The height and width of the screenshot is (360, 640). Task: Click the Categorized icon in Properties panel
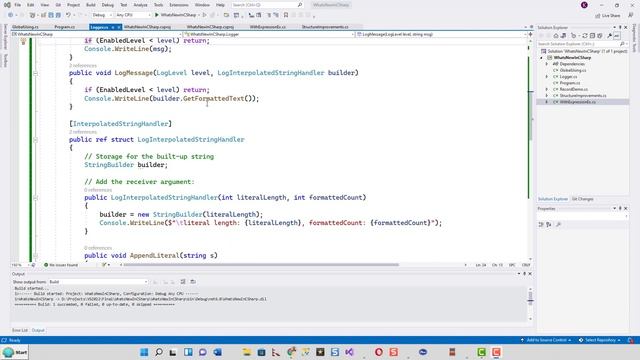click(541, 225)
